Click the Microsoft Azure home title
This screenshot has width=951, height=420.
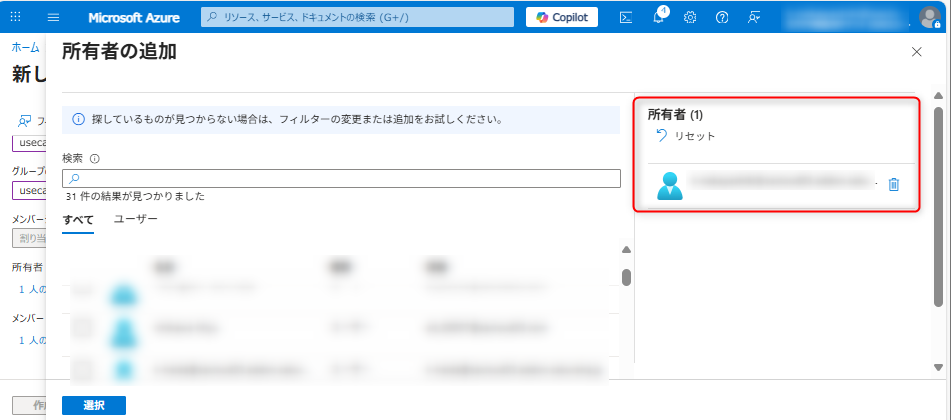134,18
